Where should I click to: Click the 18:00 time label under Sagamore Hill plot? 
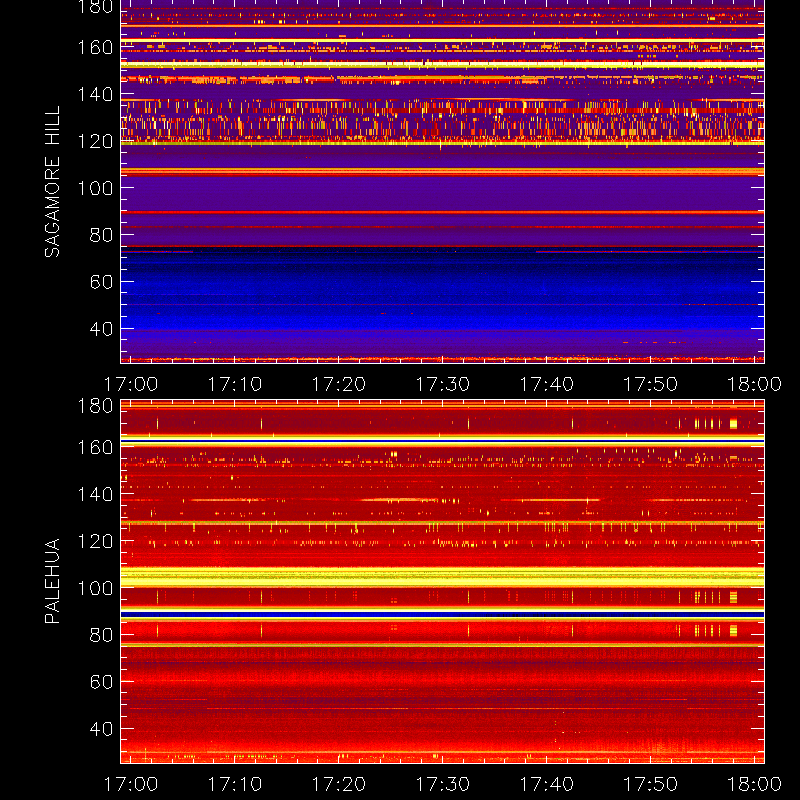754,384
